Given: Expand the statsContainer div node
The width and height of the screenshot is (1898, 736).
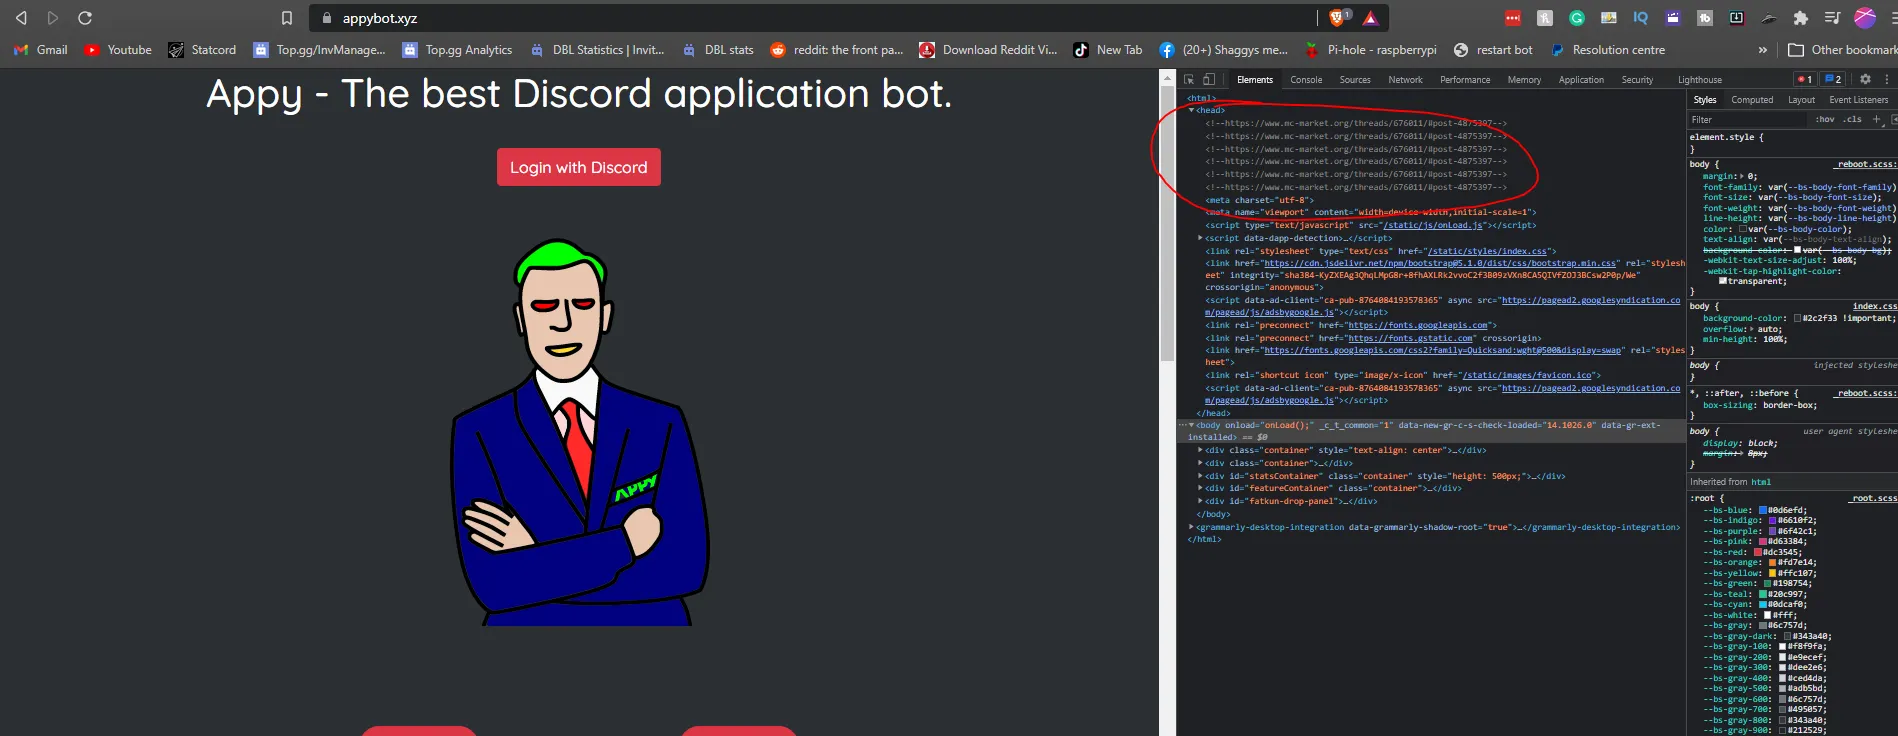Looking at the screenshot, I should (1200, 476).
